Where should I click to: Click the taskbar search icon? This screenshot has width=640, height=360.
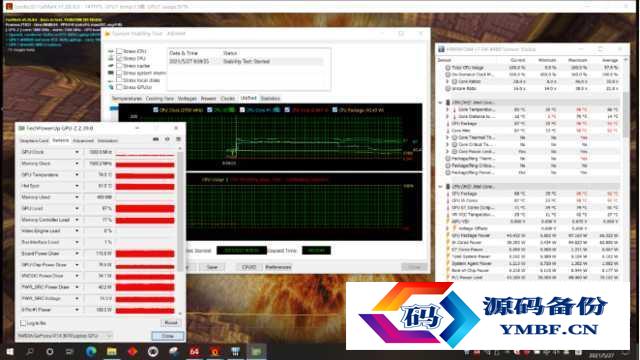(x=30, y=351)
